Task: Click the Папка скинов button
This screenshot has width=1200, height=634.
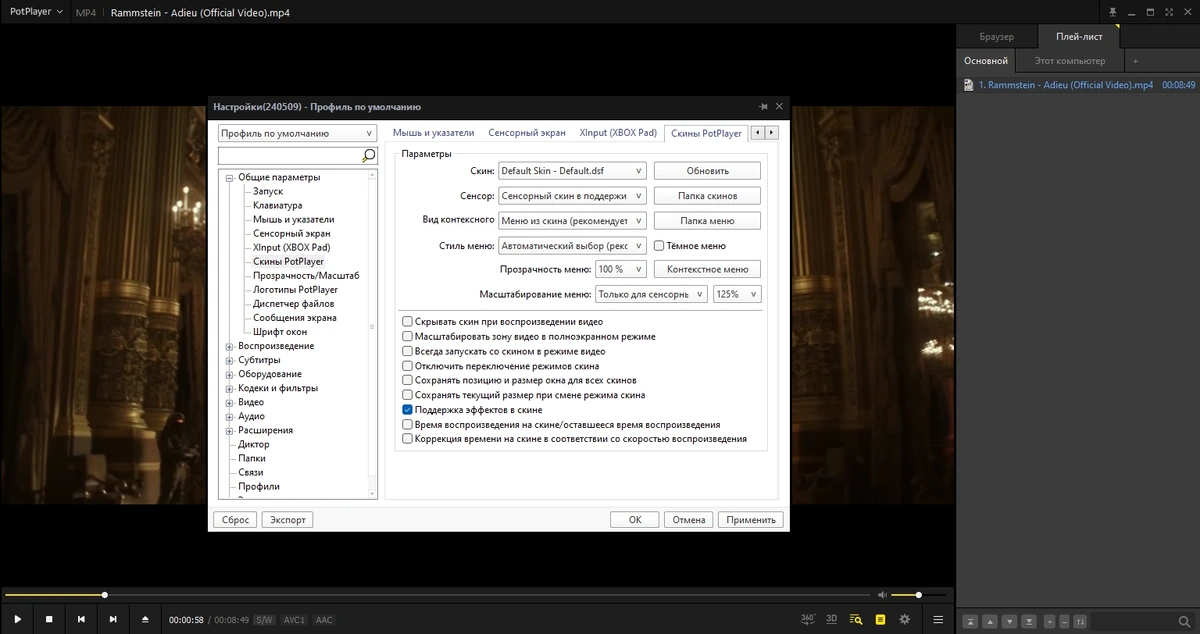Action: click(x=707, y=196)
